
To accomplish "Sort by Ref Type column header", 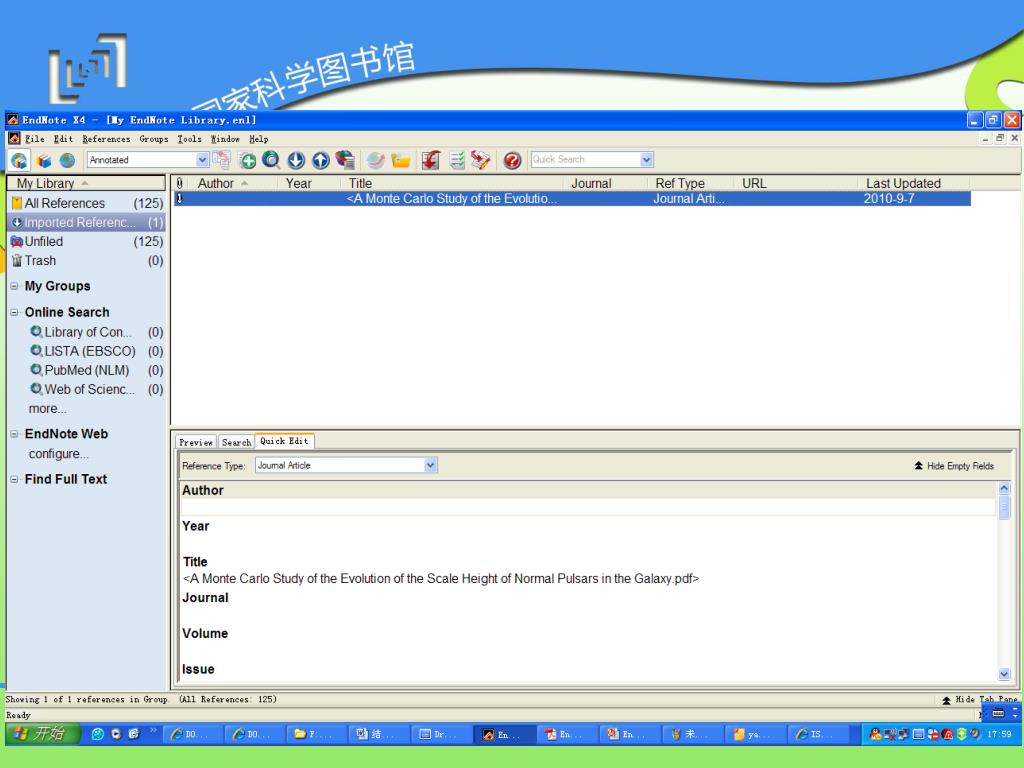I will (x=692, y=184).
